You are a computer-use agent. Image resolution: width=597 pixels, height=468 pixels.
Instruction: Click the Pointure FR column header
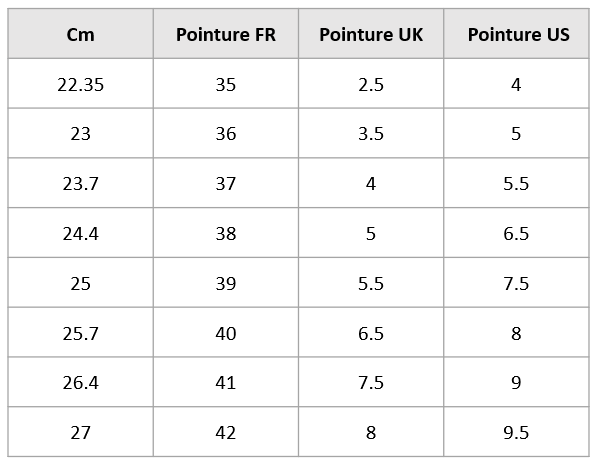pos(226,34)
